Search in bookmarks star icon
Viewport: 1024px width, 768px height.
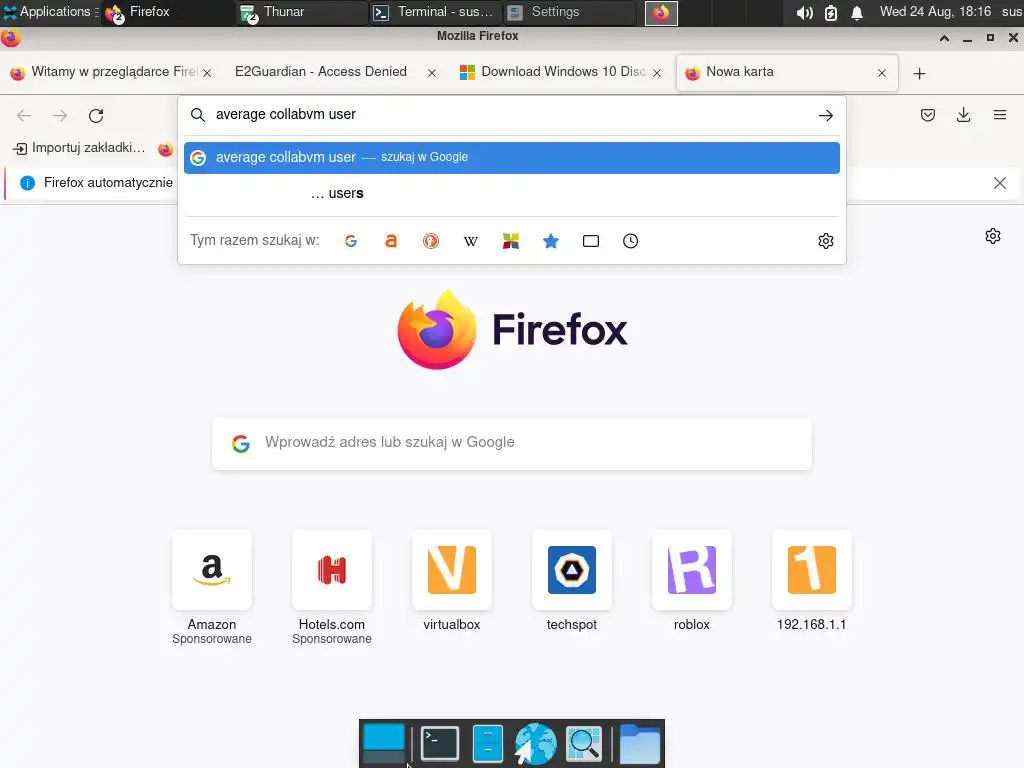pos(551,241)
